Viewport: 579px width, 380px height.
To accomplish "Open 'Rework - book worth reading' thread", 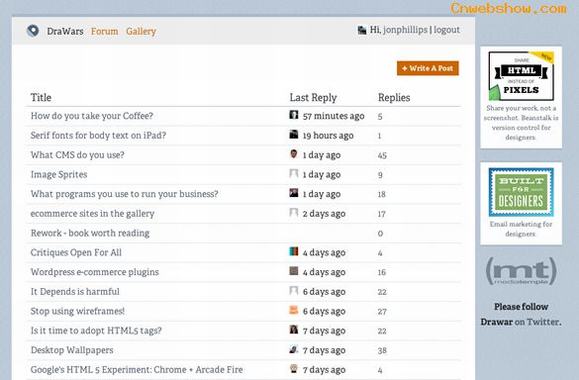I will point(90,233).
